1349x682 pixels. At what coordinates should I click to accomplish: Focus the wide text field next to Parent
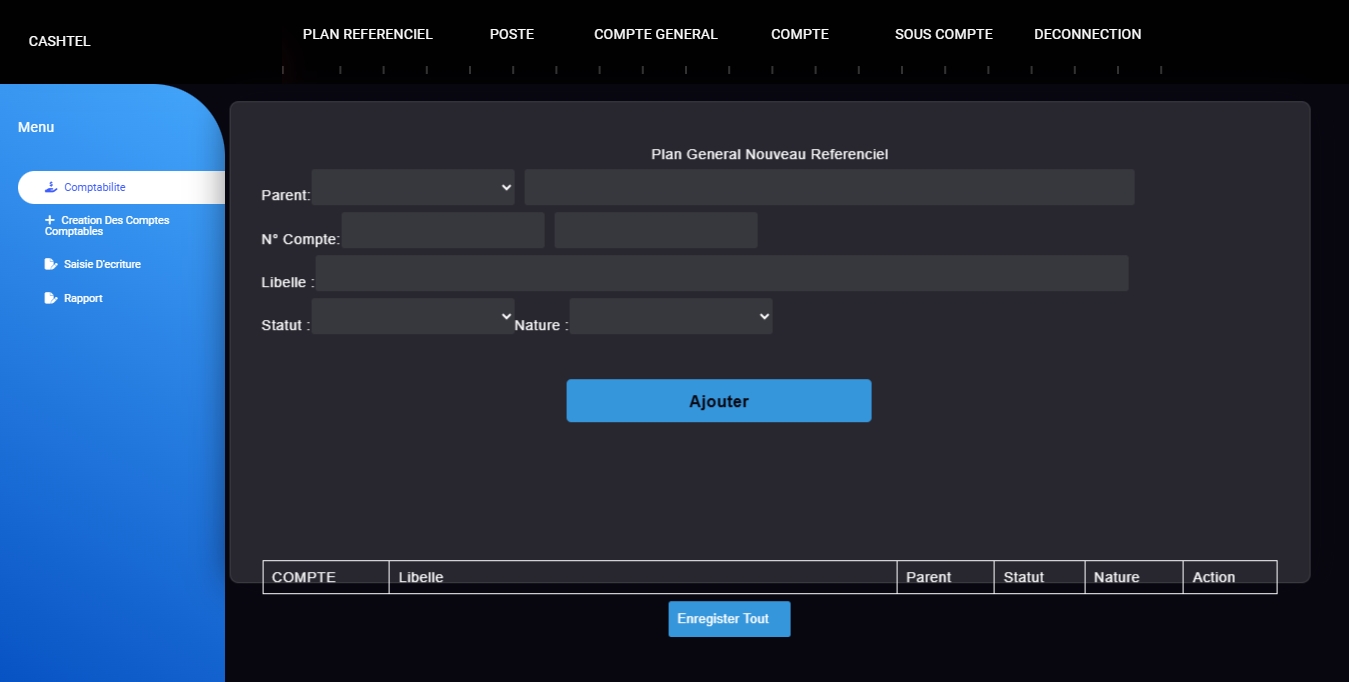[829, 187]
